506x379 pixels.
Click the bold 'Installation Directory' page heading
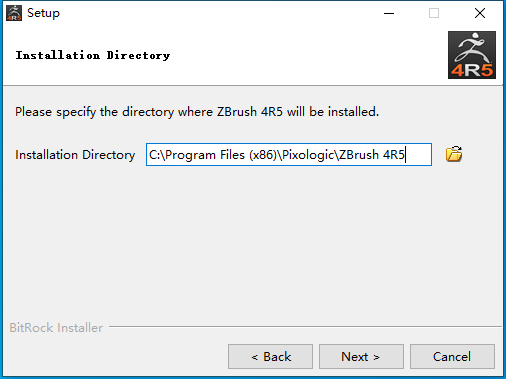click(x=93, y=55)
